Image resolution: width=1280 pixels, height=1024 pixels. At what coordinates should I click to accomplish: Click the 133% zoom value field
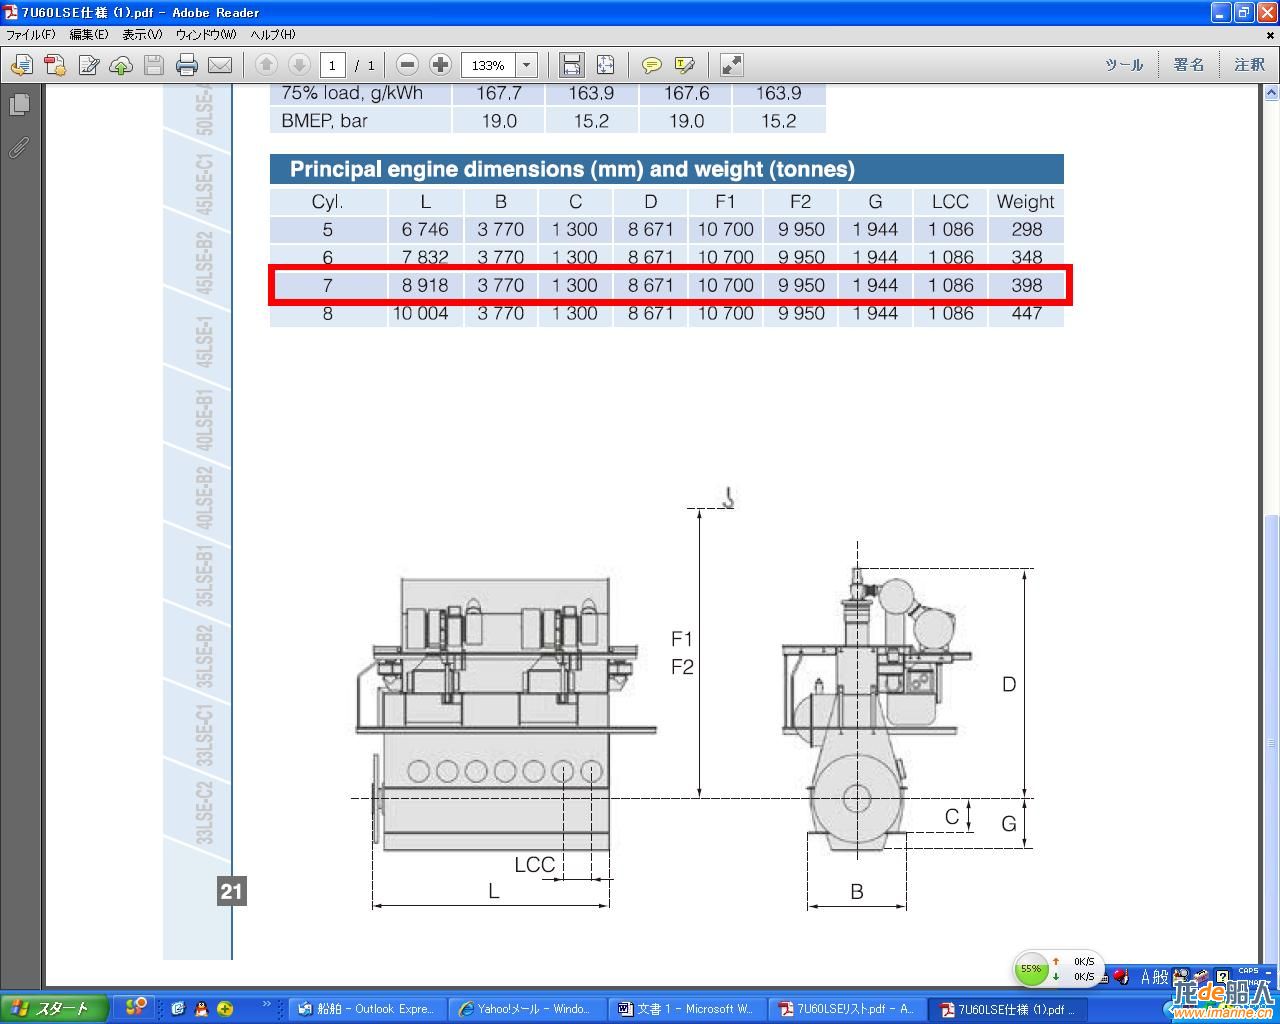(488, 65)
